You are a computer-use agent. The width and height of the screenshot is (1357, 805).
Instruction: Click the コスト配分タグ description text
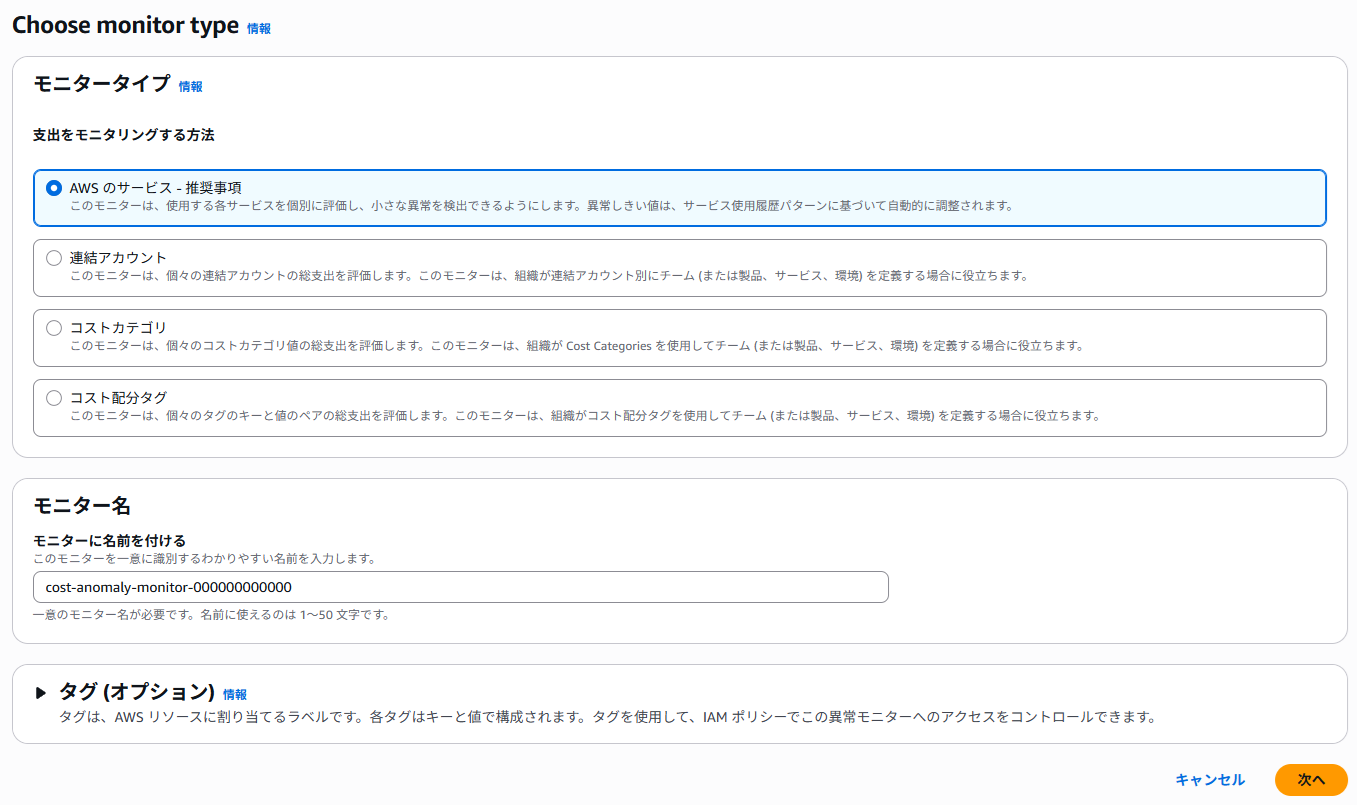[x=585, y=416]
